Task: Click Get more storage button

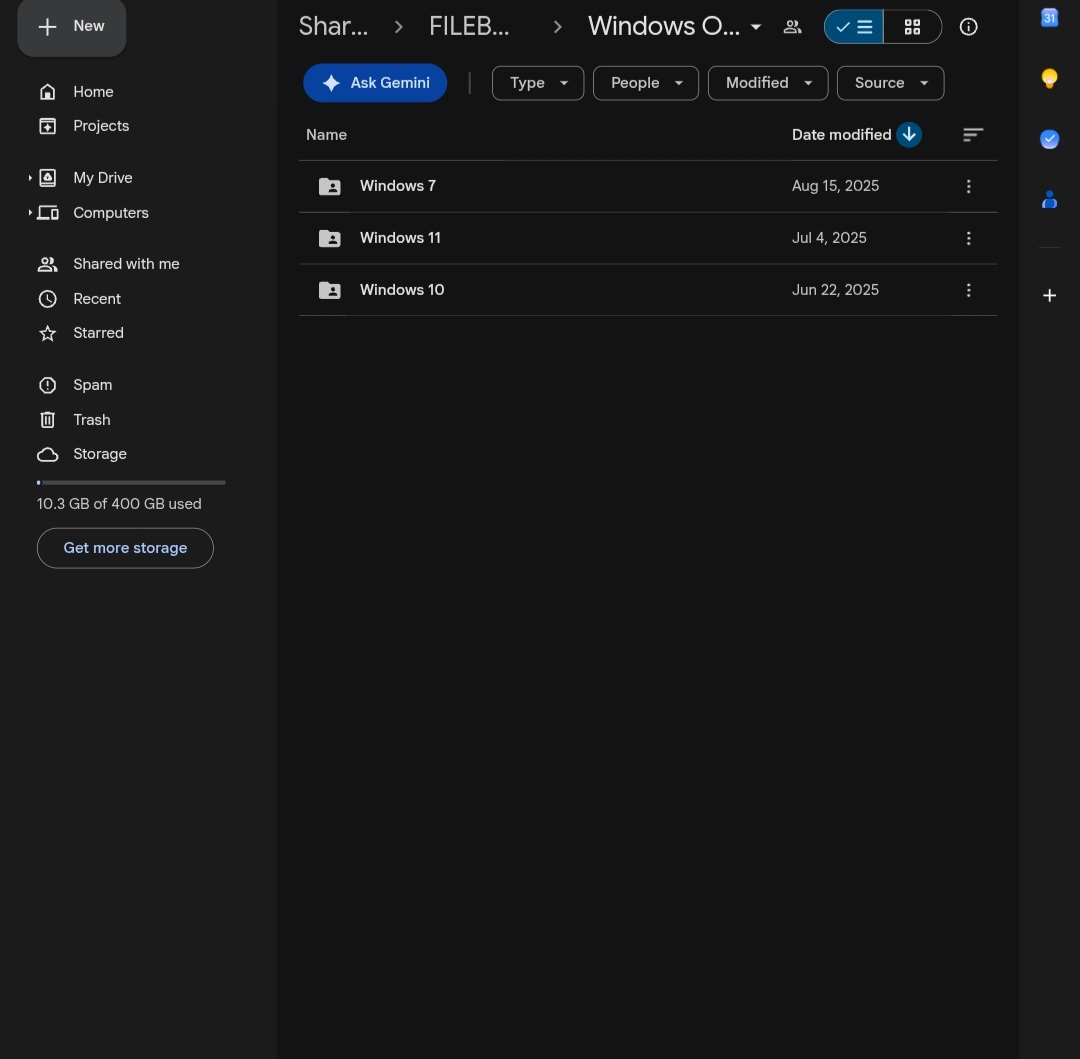Action: 125,548
